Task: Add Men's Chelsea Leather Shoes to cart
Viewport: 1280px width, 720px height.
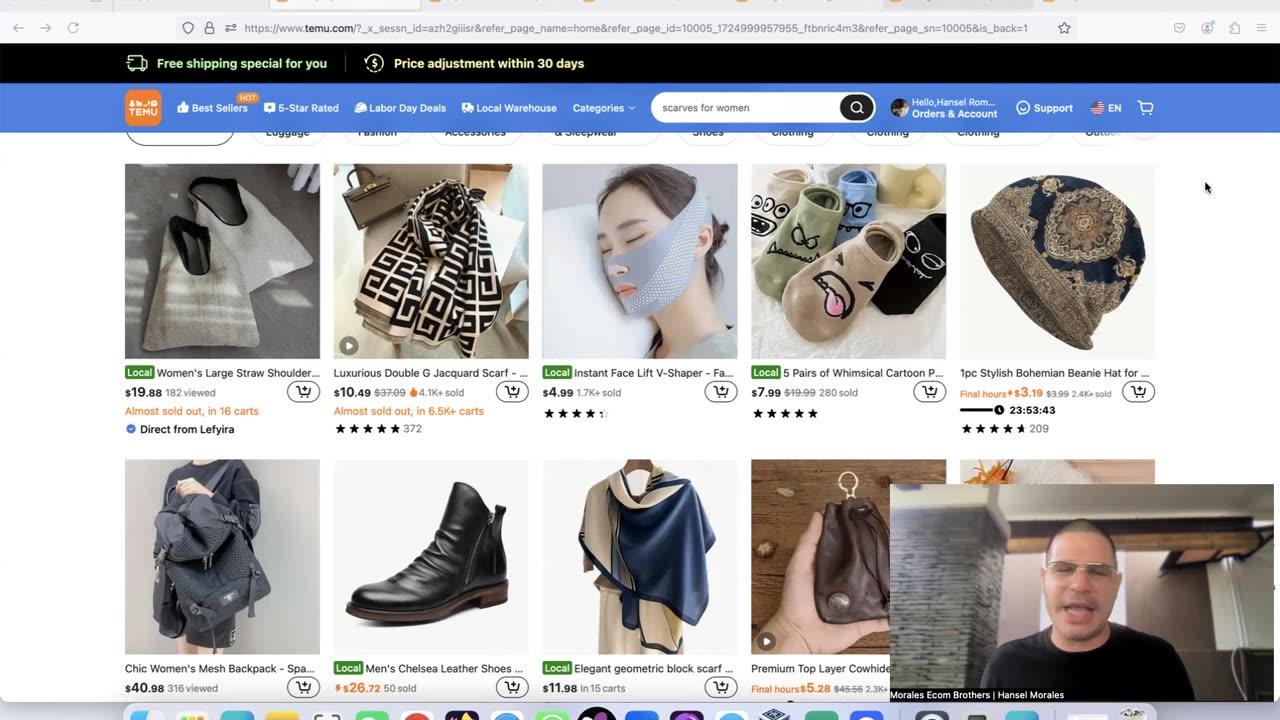Action: [x=512, y=687]
